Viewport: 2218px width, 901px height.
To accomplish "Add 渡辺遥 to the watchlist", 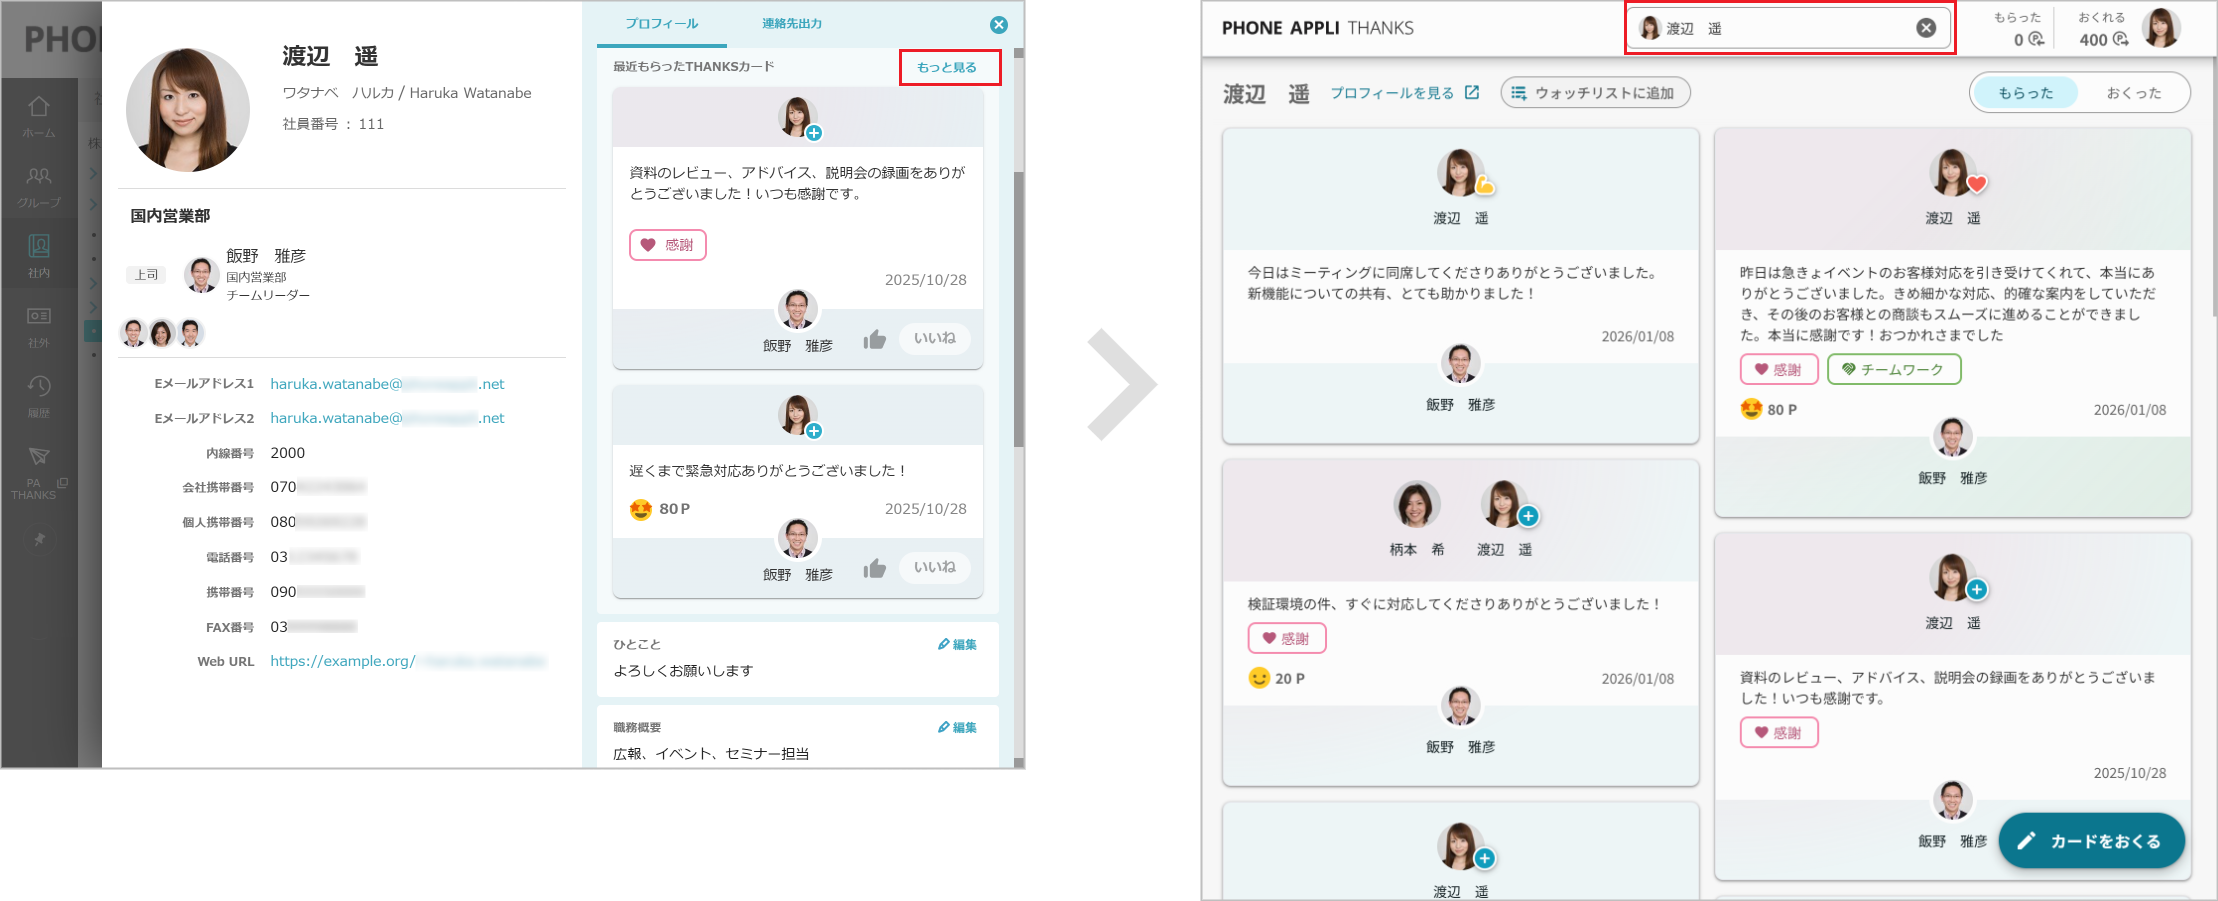I will click(1594, 92).
